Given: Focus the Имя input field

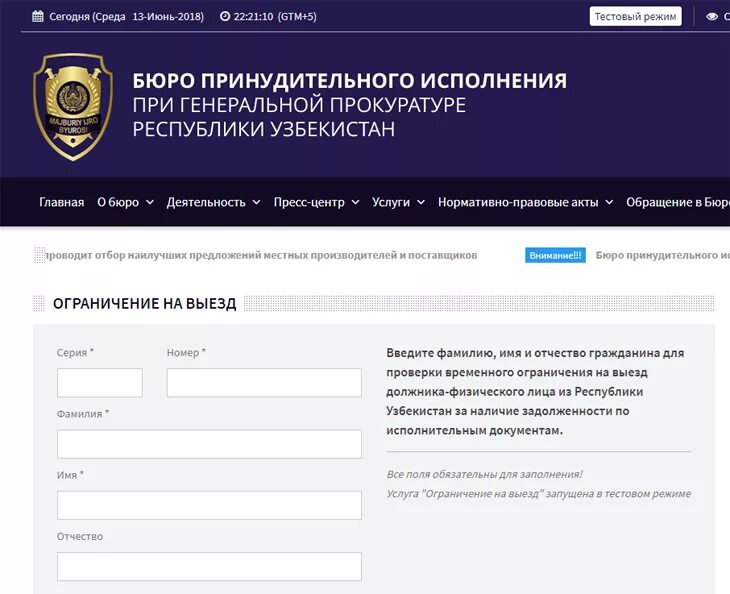Looking at the screenshot, I should [x=209, y=505].
